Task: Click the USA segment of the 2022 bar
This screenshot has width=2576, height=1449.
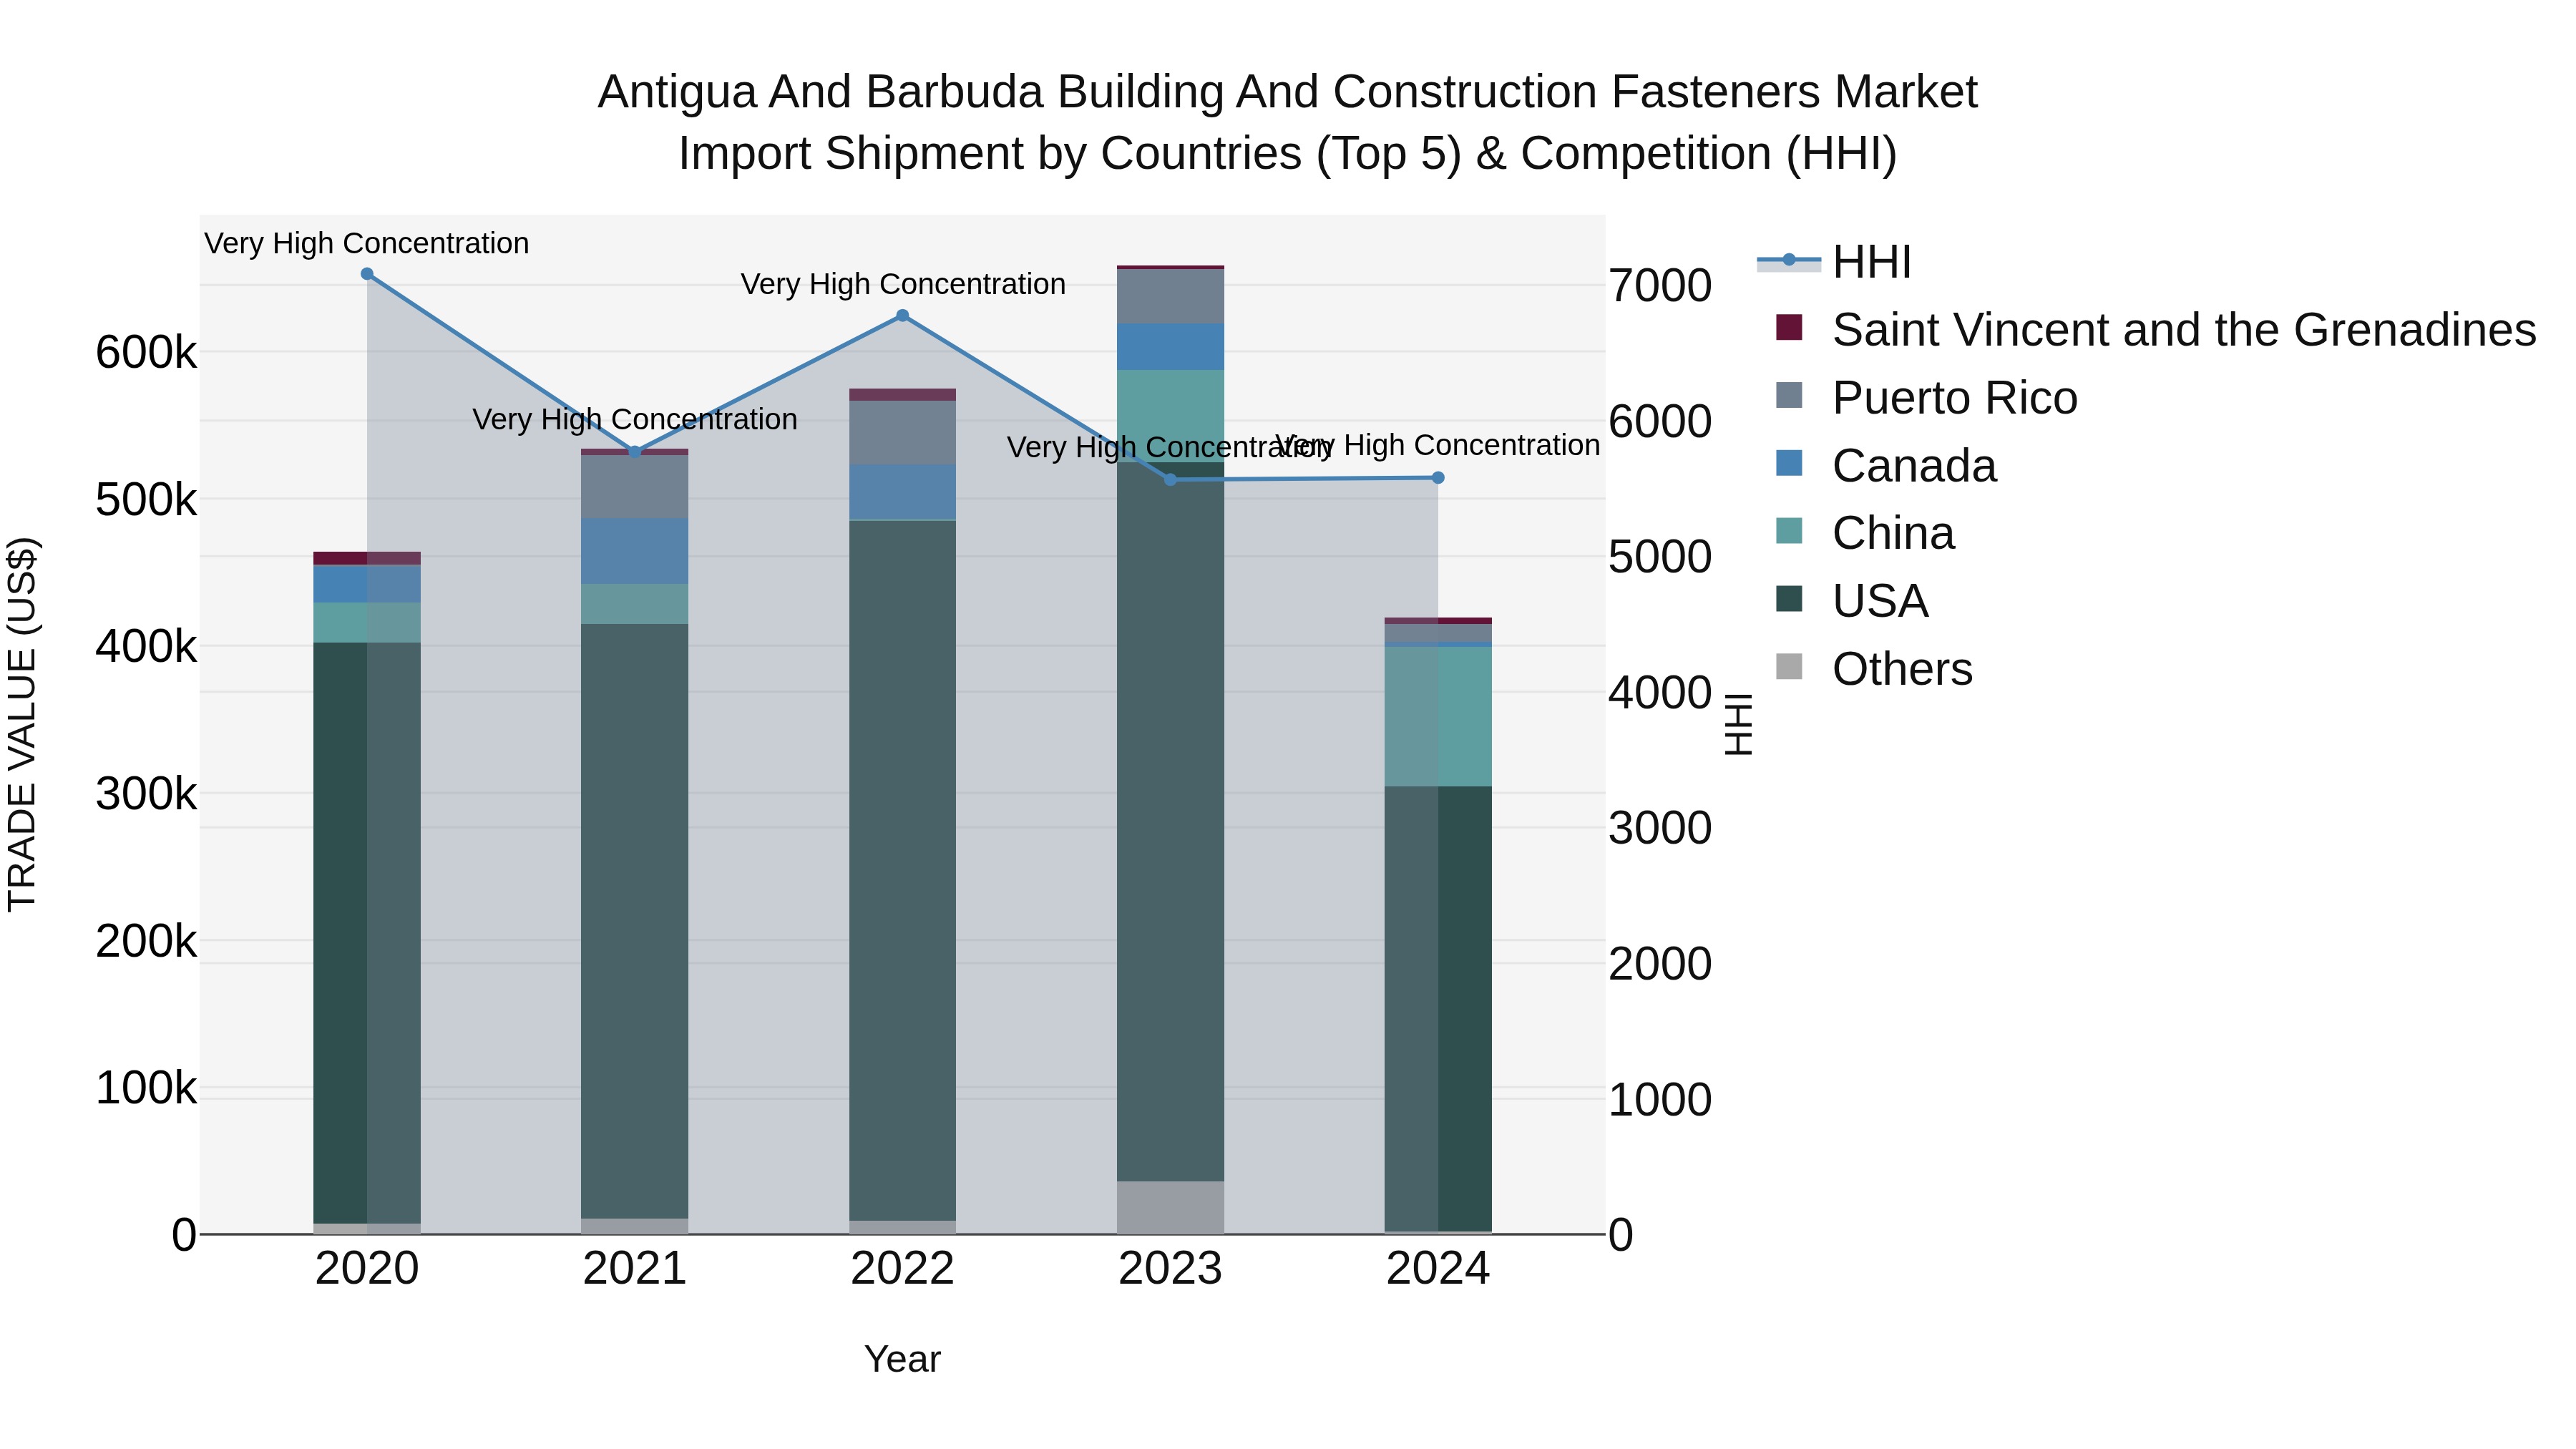Action: 903,871
